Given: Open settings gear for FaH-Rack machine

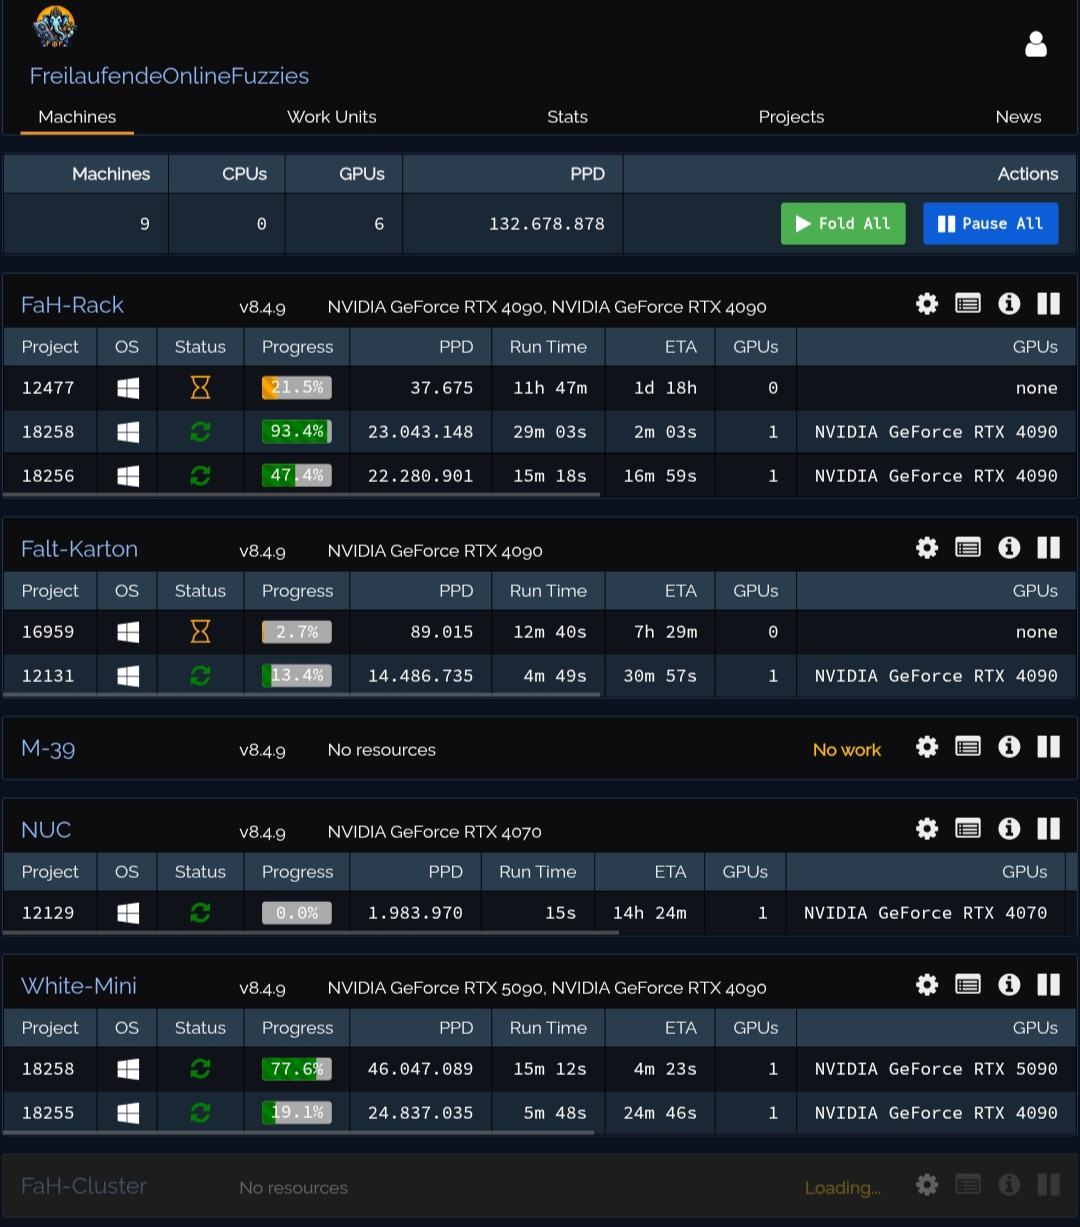Looking at the screenshot, I should click(927, 304).
